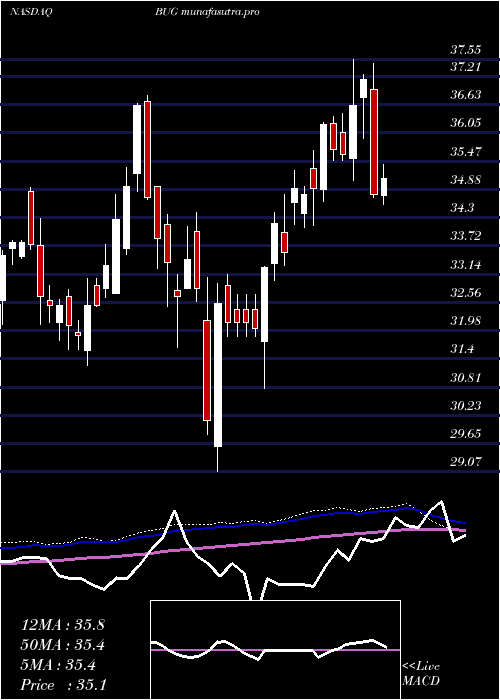Click inside the MACD inset chart box
The width and height of the screenshot is (500, 700).
point(275,650)
